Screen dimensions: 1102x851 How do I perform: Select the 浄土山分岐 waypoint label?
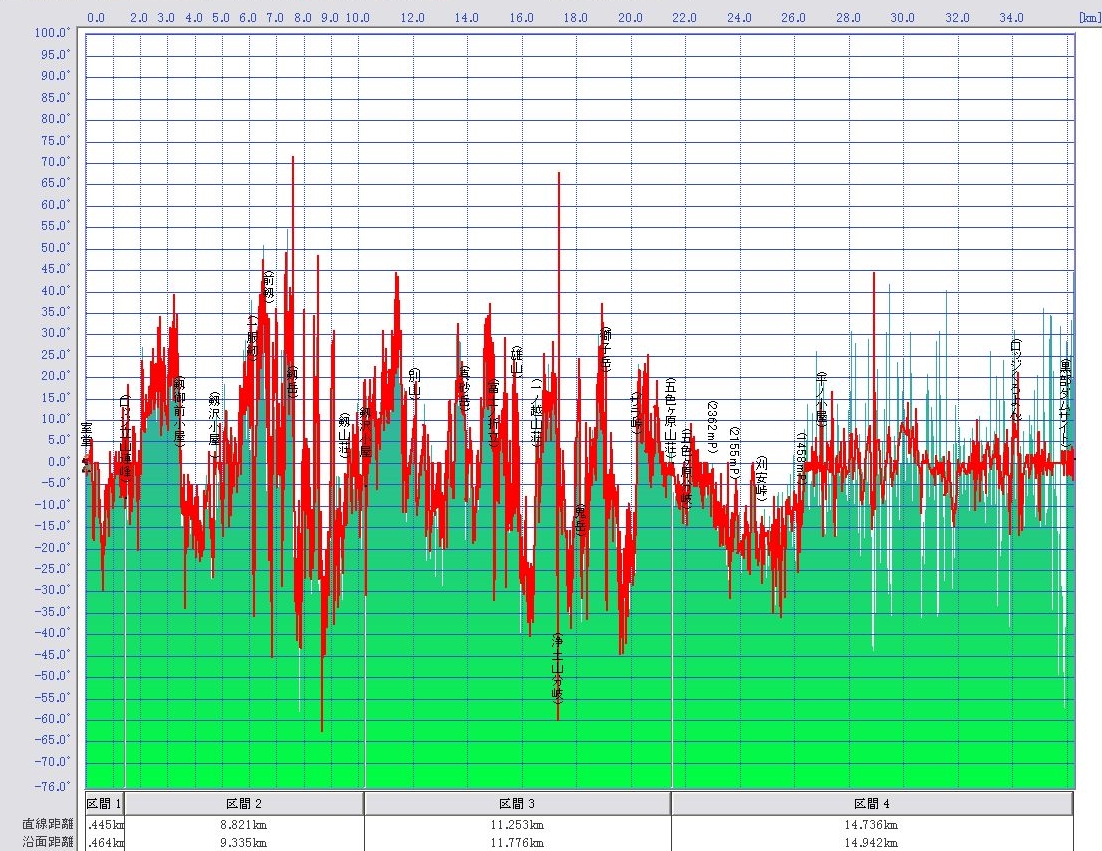coord(558,670)
